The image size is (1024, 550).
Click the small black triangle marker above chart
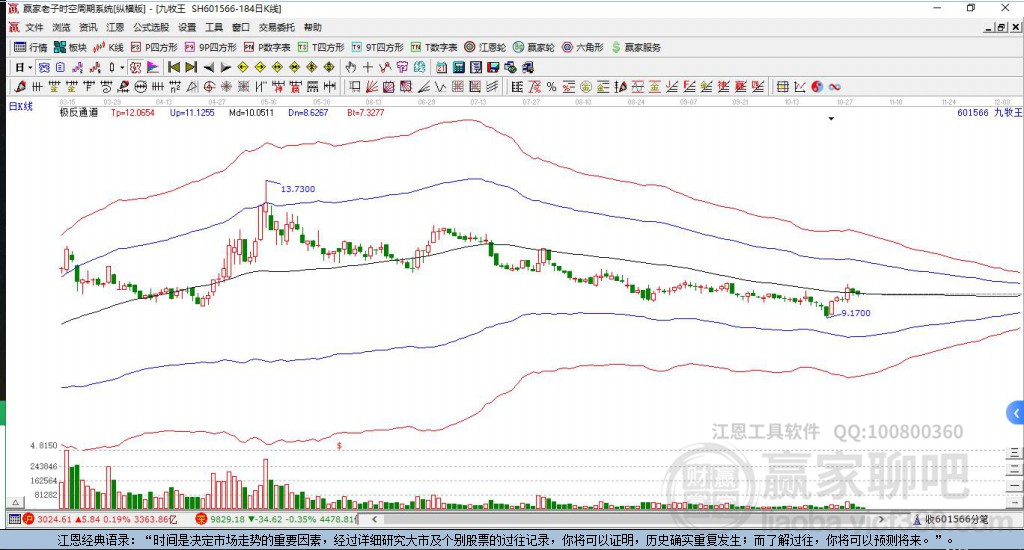pos(831,119)
